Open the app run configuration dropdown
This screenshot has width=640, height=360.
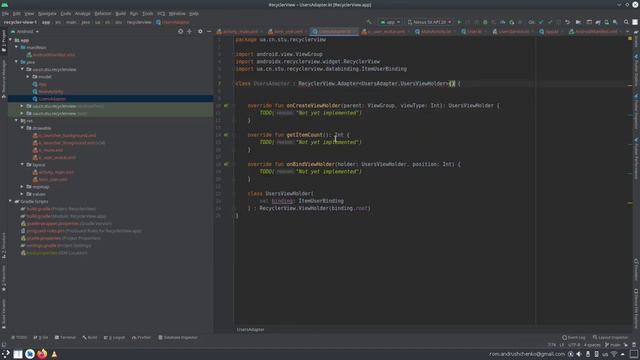pos(390,22)
